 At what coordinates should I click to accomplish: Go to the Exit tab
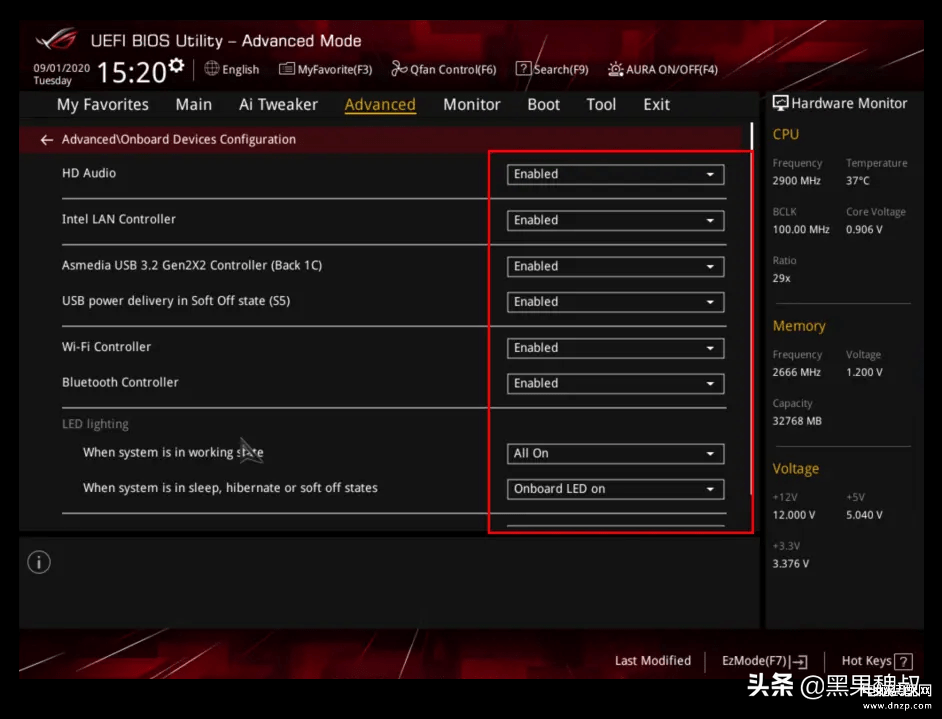coord(657,105)
